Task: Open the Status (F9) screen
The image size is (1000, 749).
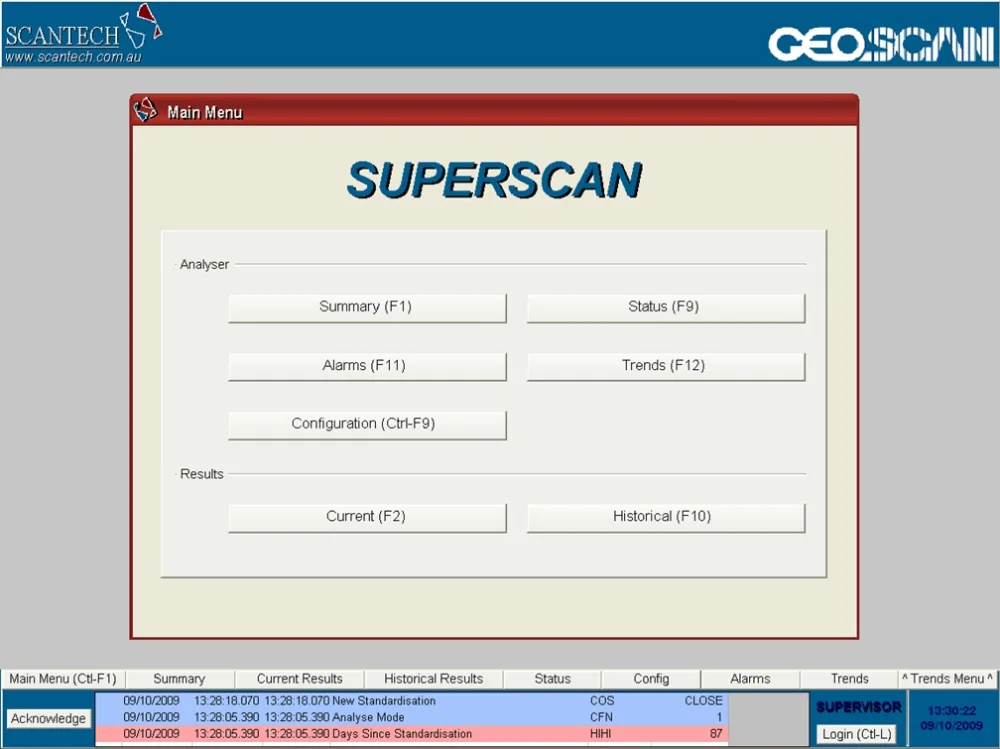Action: click(x=666, y=308)
